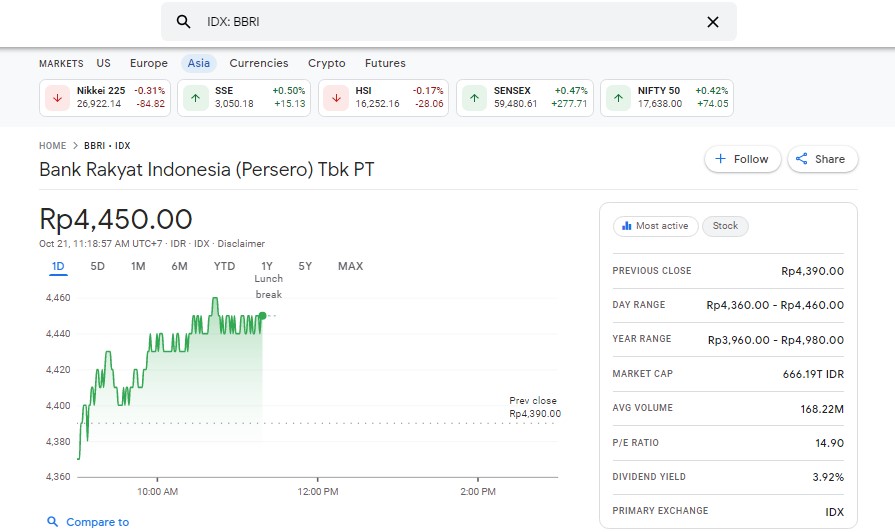Click the IDX: BBRI search field
The width and height of the screenshot is (895, 532).
(x=449, y=22)
